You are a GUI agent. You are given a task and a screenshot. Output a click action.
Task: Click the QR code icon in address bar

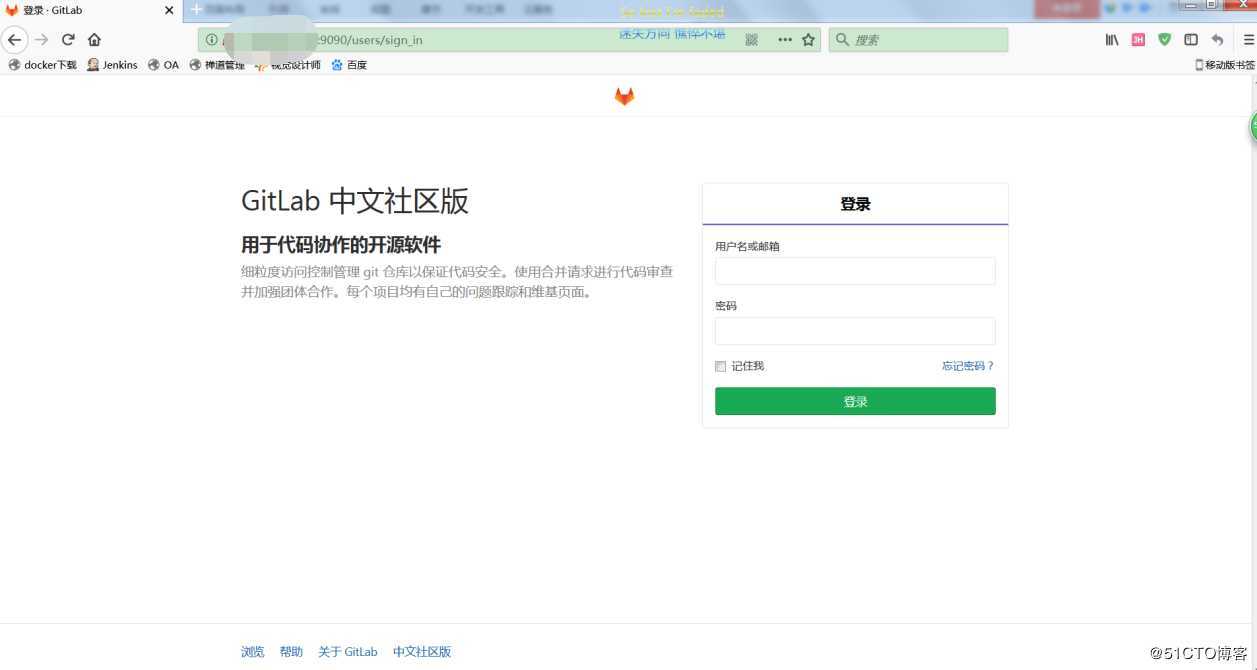752,40
